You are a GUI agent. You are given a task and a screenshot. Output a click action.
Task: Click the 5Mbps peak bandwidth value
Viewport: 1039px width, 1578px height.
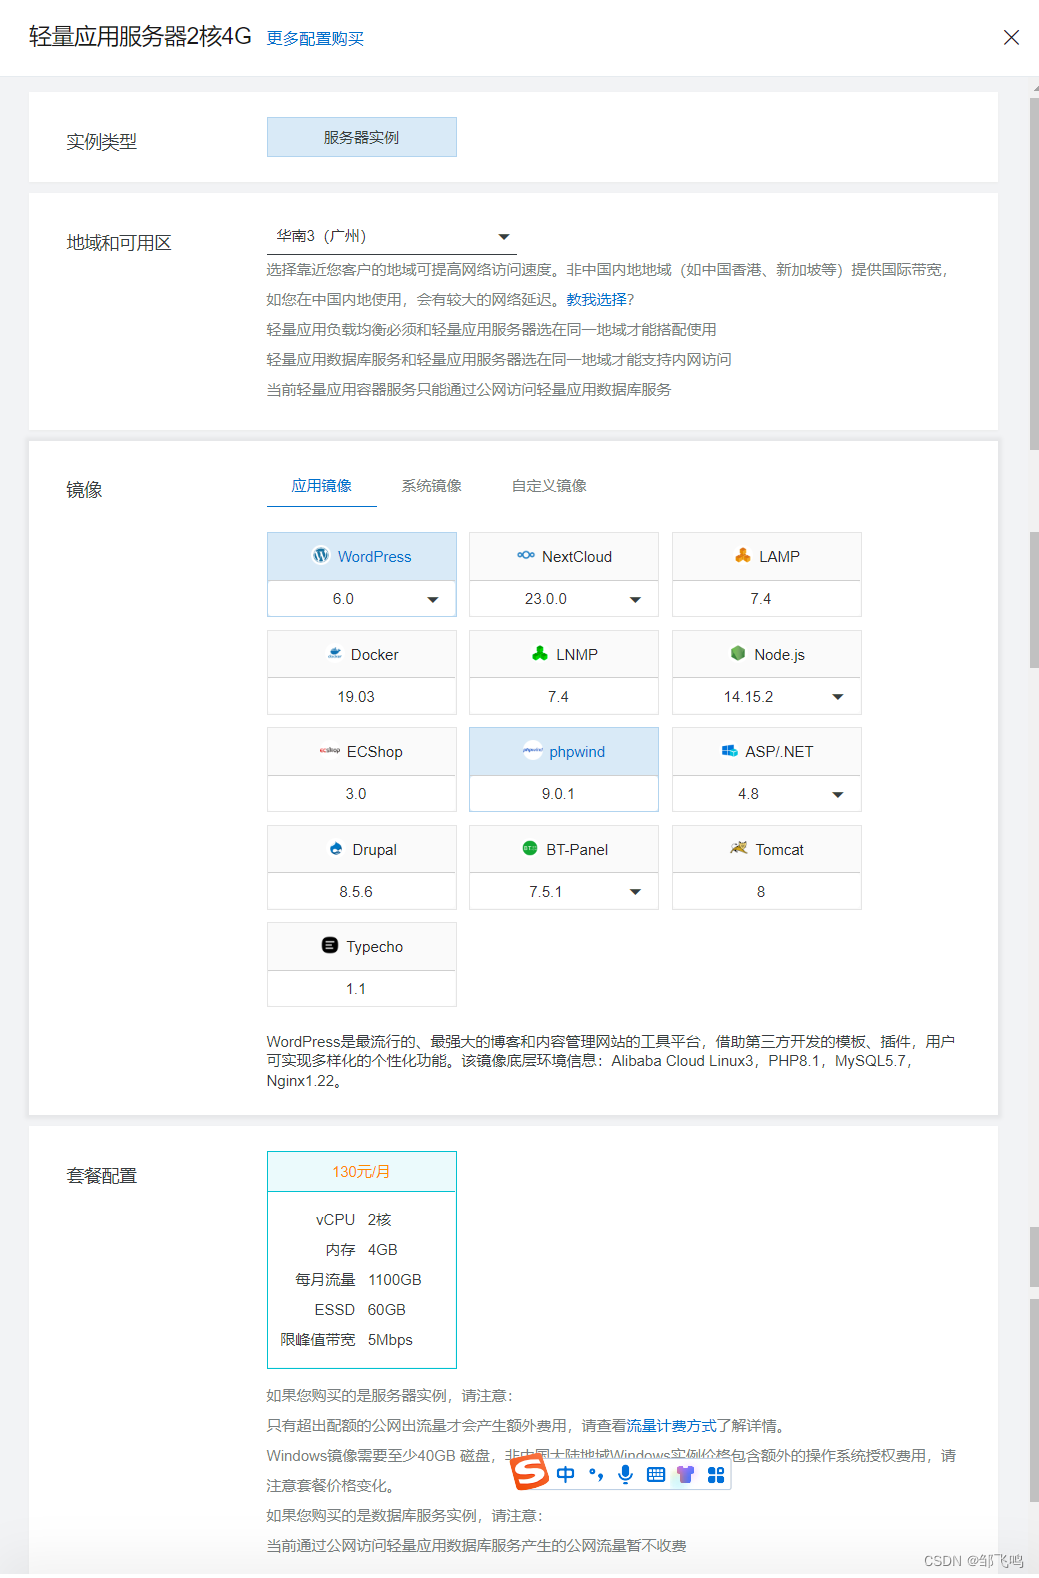coord(390,1340)
